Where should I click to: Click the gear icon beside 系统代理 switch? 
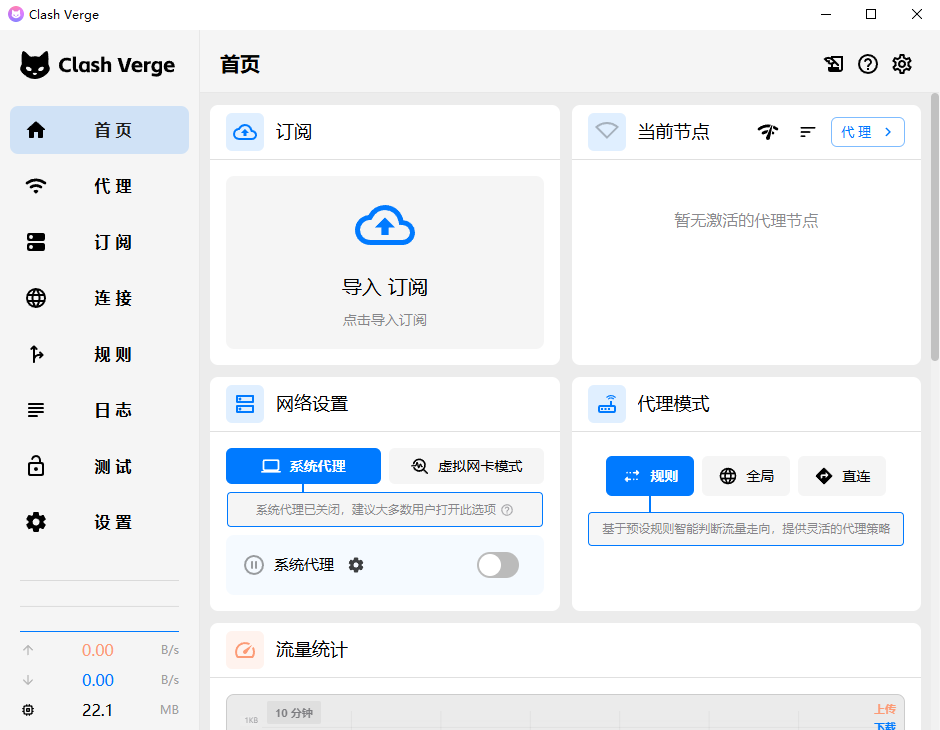(356, 565)
